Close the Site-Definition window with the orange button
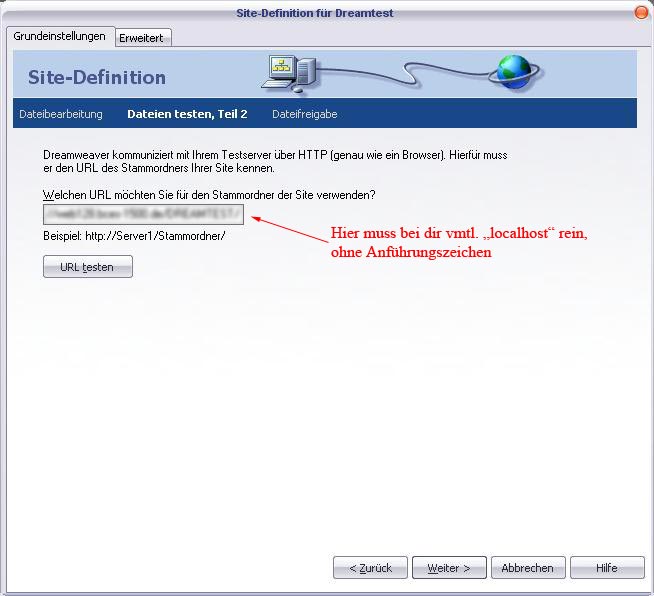 pos(641,13)
